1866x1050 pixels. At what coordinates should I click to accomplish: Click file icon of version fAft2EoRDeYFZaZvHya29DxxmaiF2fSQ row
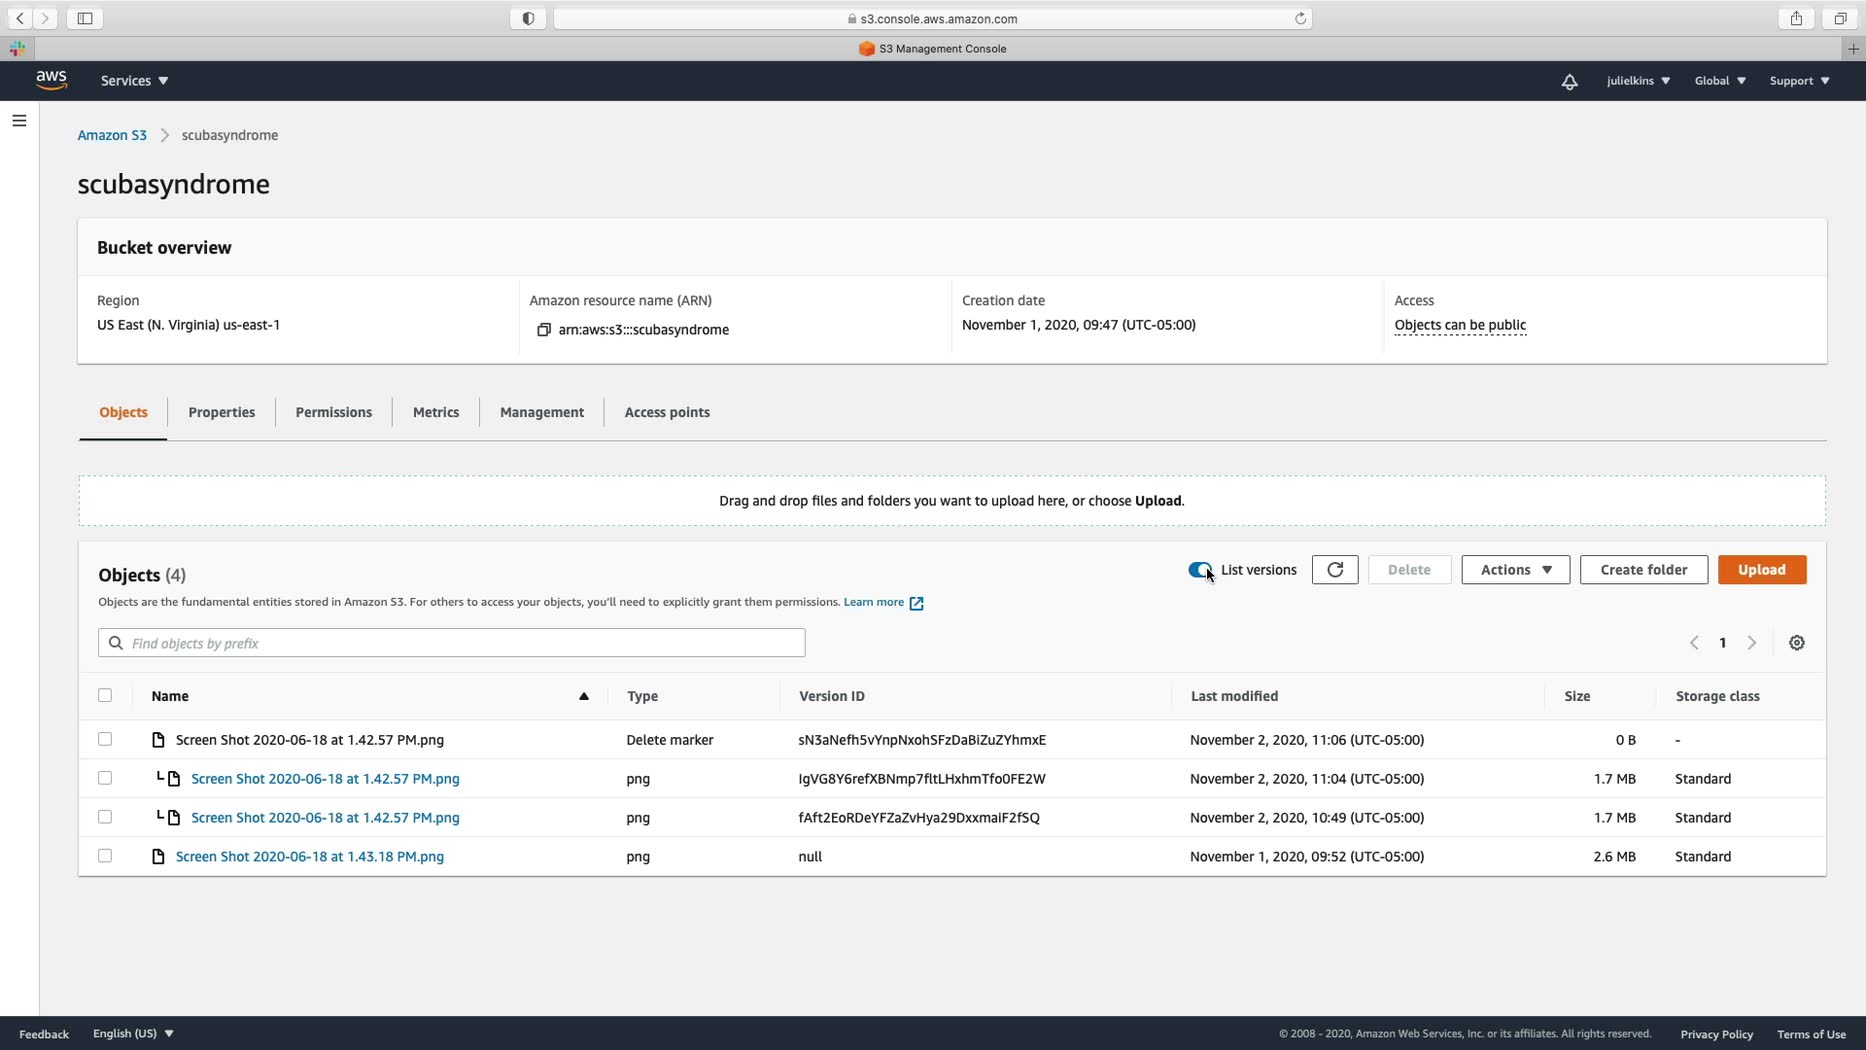click(x=174, y=818)
